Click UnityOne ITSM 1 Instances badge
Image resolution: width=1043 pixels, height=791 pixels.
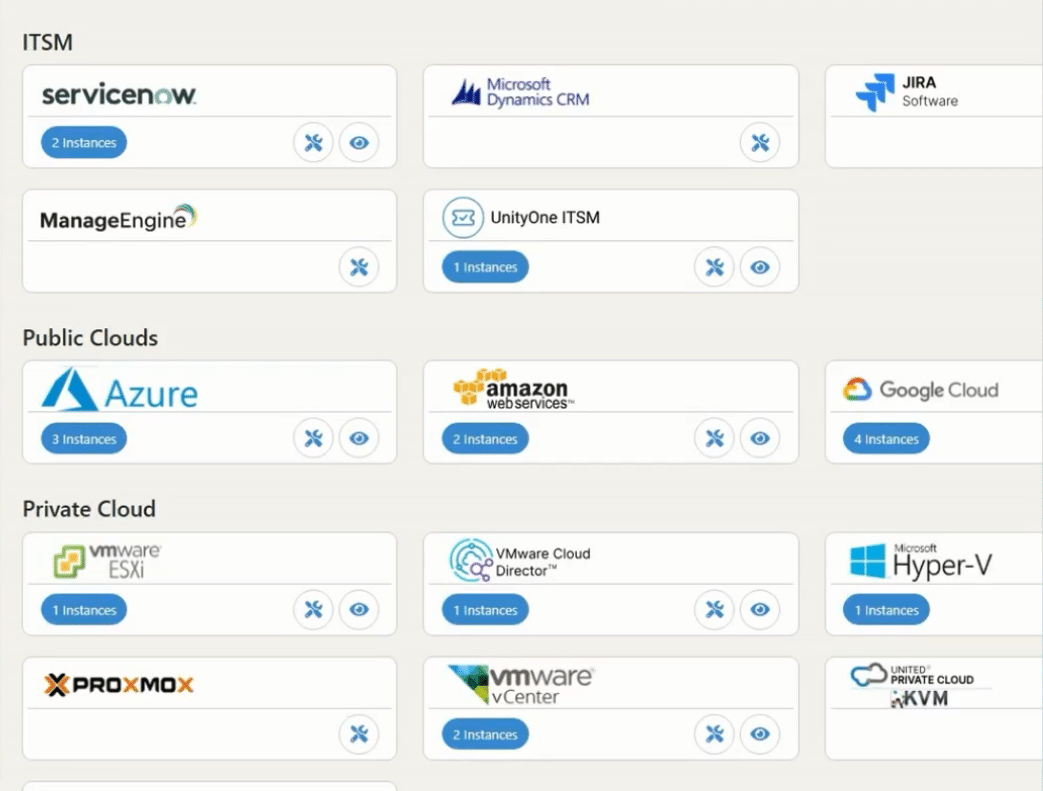486,267
